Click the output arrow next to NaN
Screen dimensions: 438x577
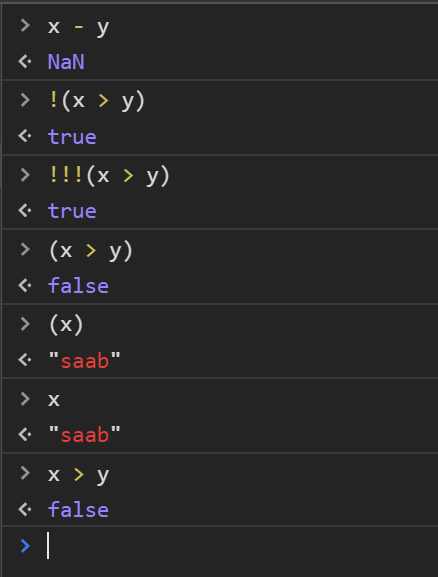[x=25, y=61]
